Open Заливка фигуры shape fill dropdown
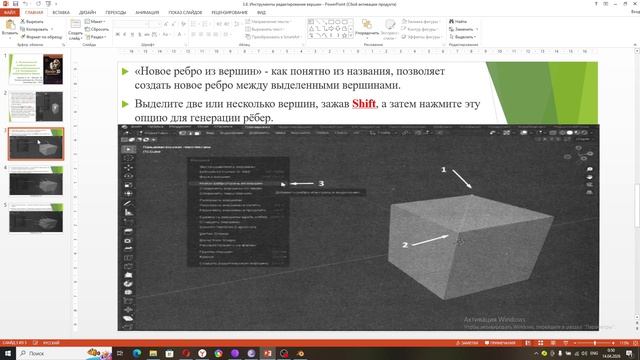 click(421, 21)
